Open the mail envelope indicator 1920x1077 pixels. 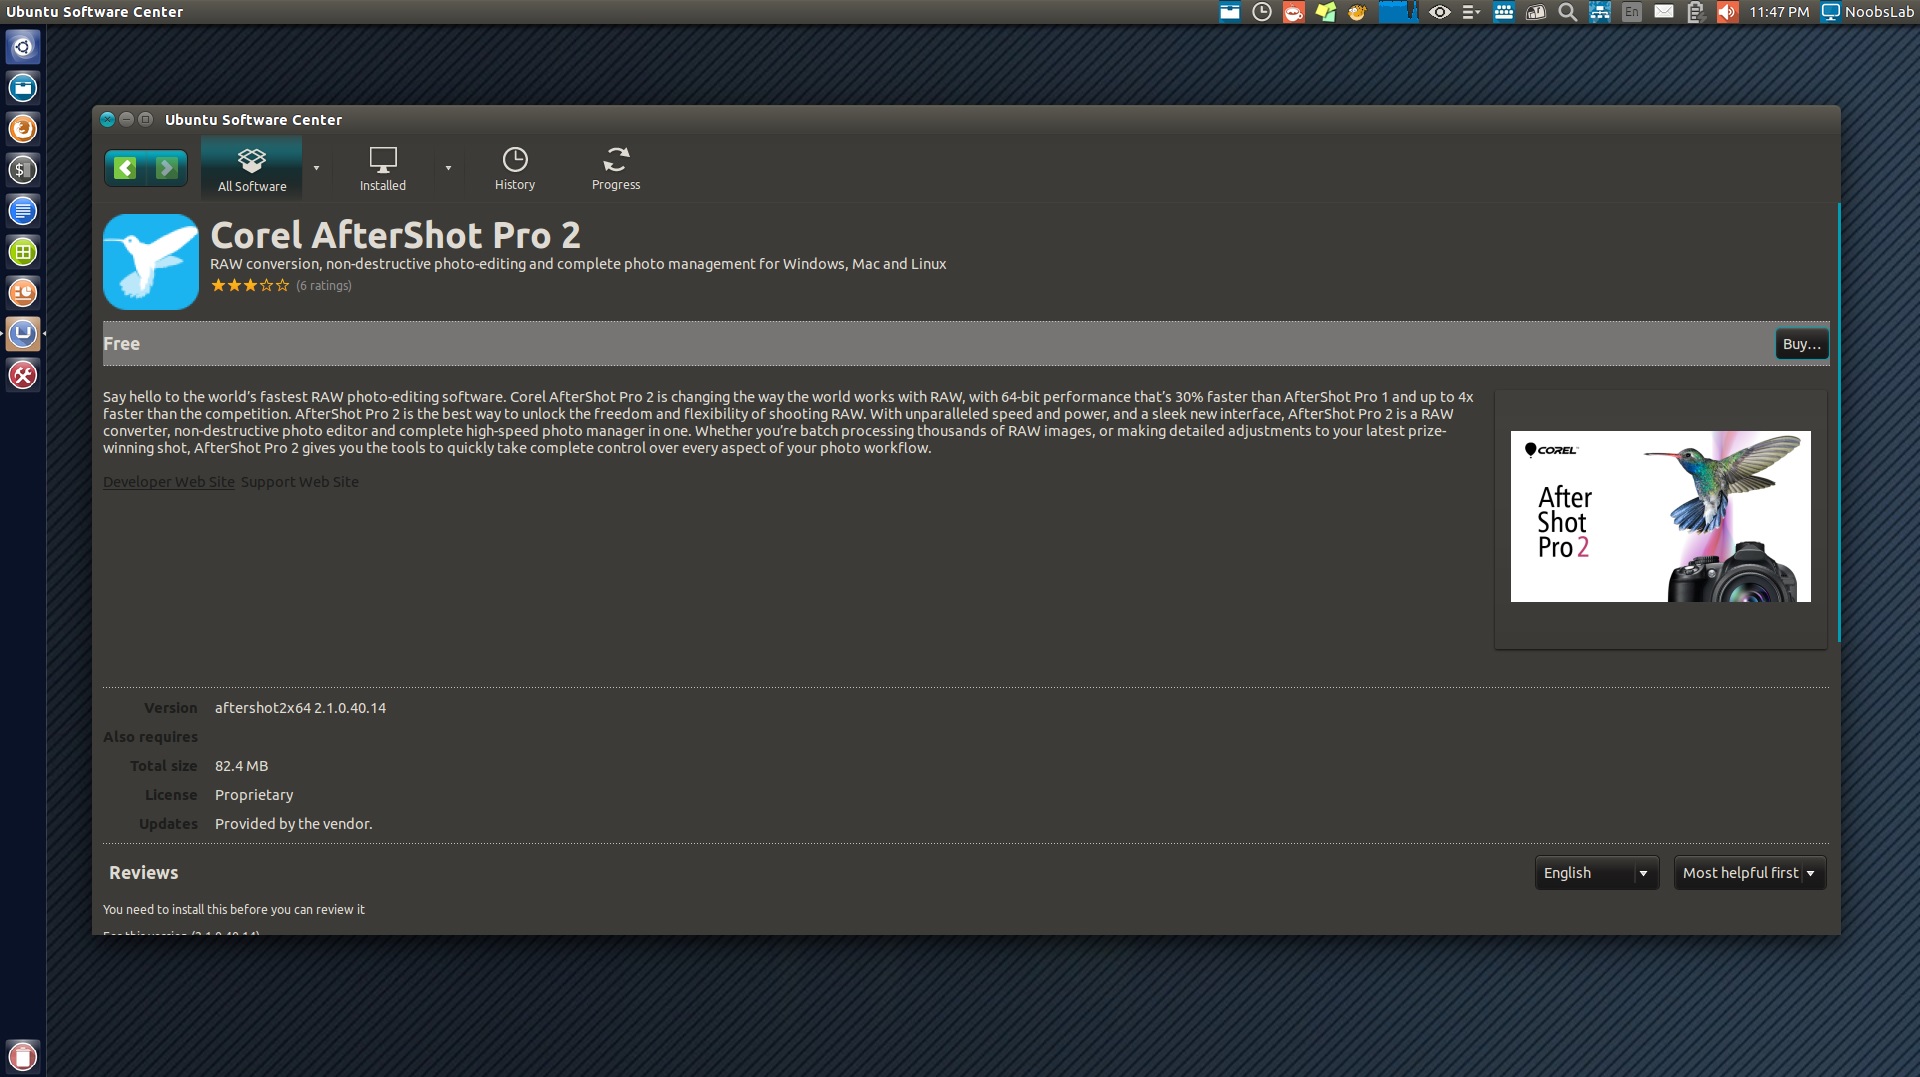[x=1664, y=12]
